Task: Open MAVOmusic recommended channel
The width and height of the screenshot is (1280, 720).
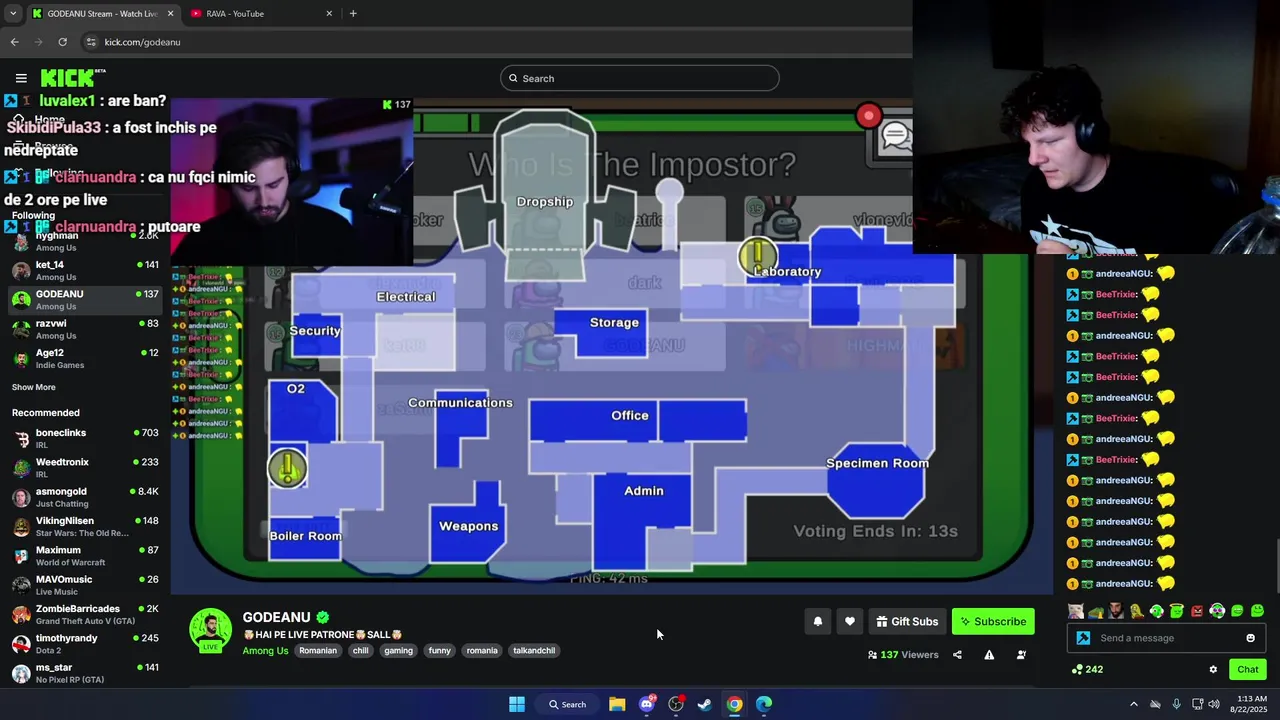Action: point(85,585)
